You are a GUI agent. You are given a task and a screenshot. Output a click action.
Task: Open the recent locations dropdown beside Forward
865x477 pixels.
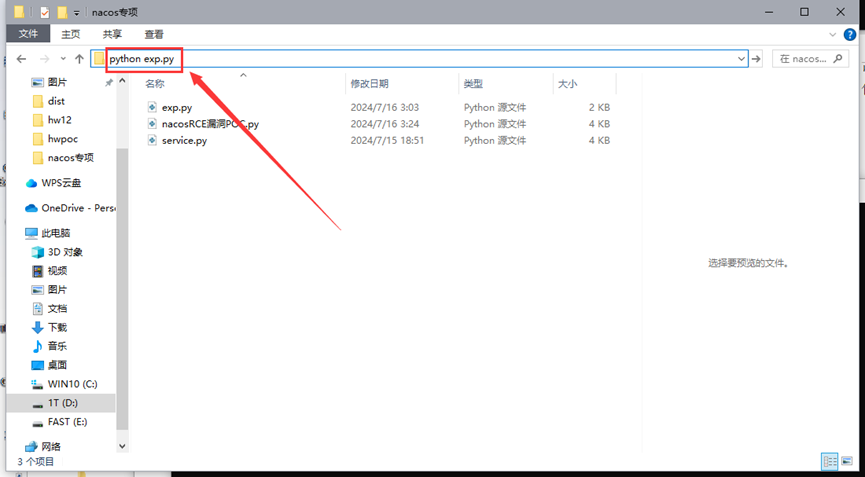[61, 59]
